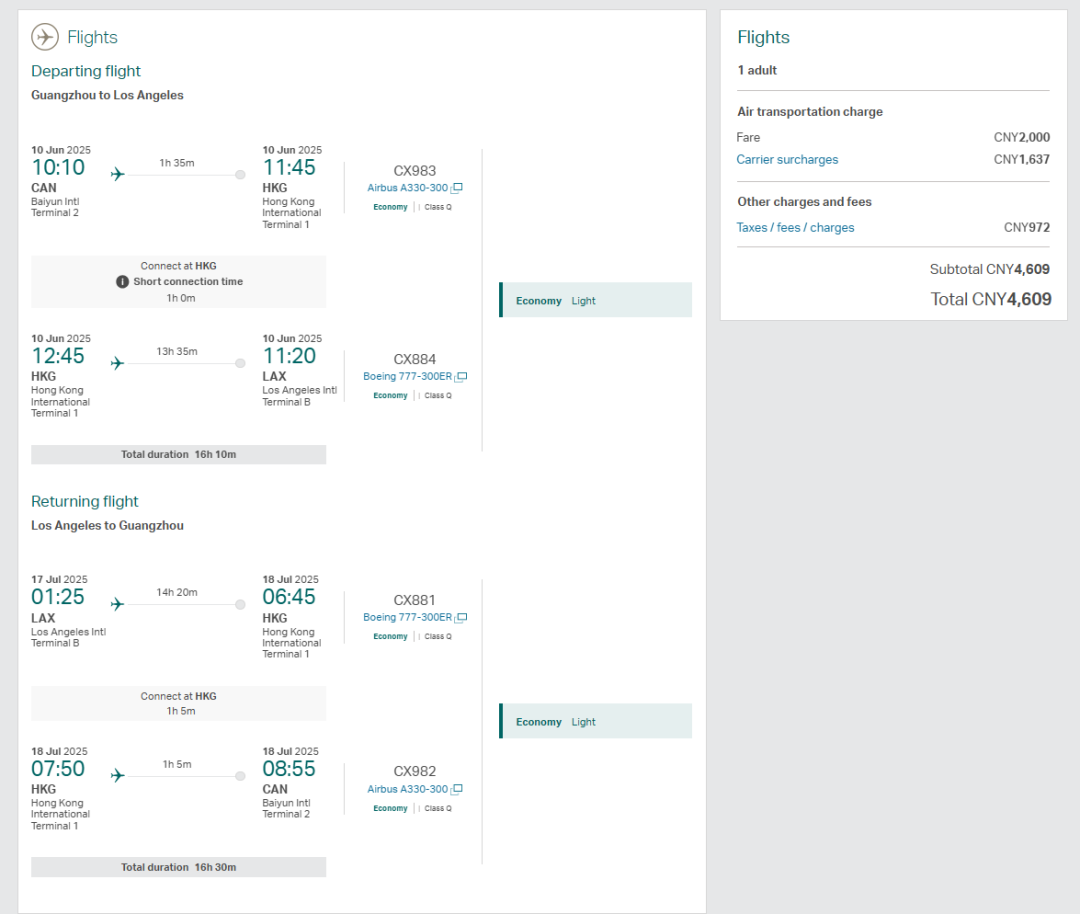1080x914 pixels.
Task: Open popup icon next to CX881 aircraft
Action: (461, 618)
